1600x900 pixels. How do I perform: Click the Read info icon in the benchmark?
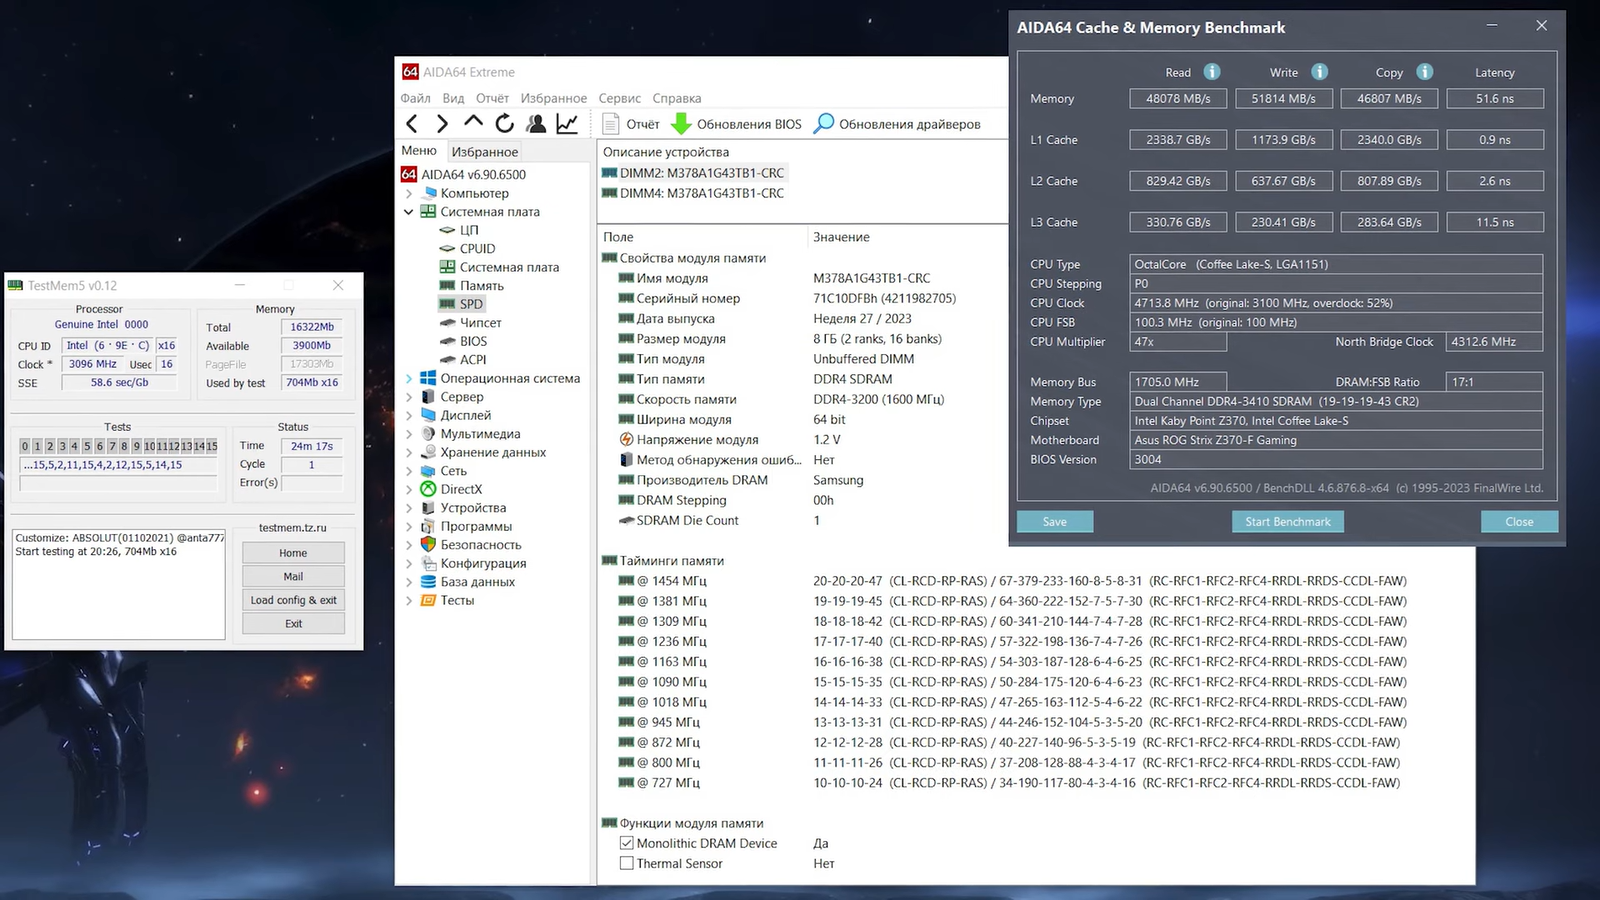click(1211, 72)
